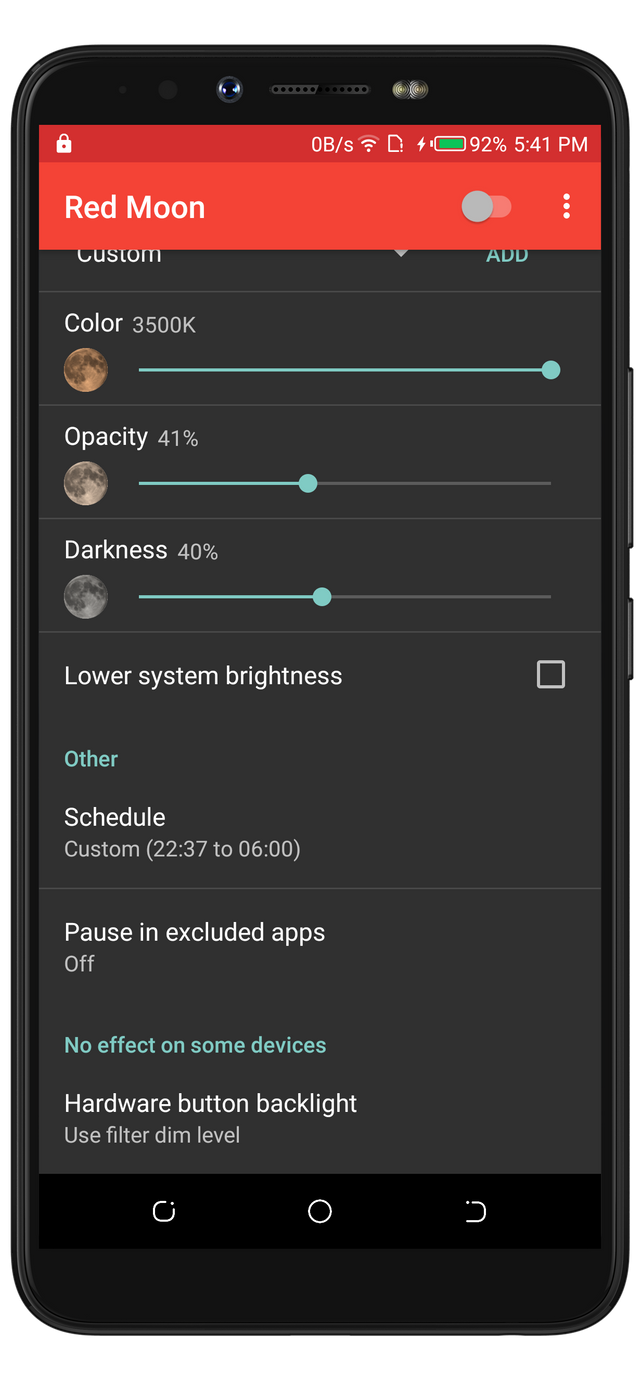Open the Schedule setting
This screenshot has width=640, height=1374.
320,832
